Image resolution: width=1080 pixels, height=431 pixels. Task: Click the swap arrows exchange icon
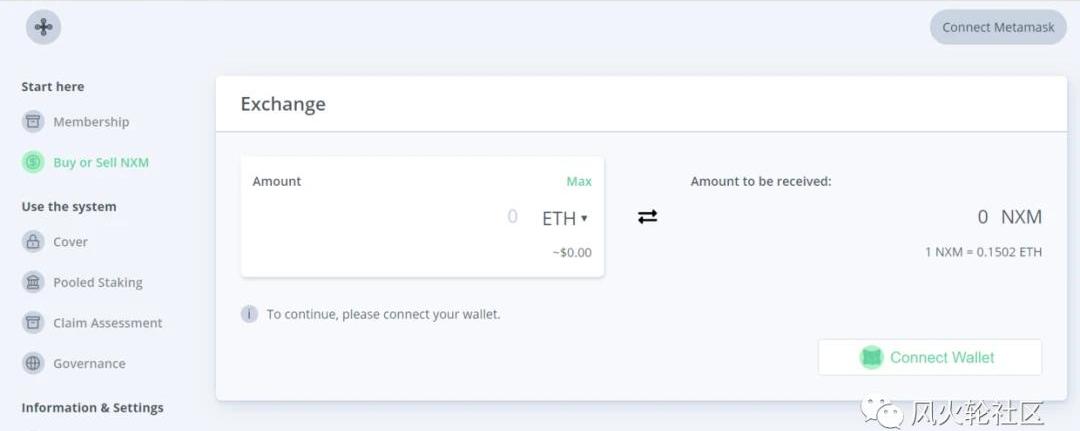coord(647,216)
